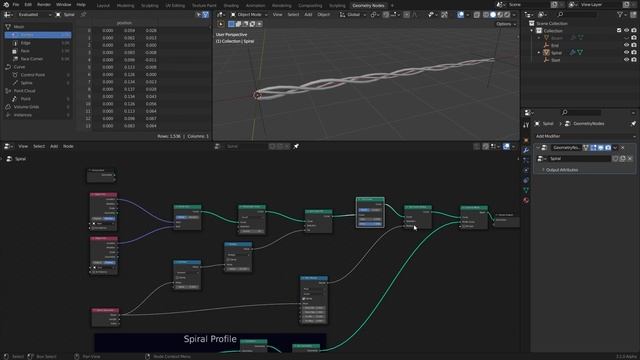Image resolution: width=640 pixels, height=360 pixels.
Task: Toggle proportional editing in viewport header
Action: tap(407, 15)
